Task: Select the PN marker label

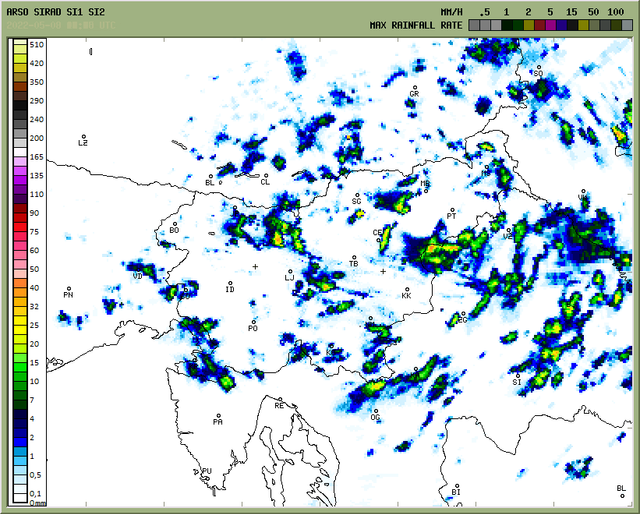Action: (68, 295)
